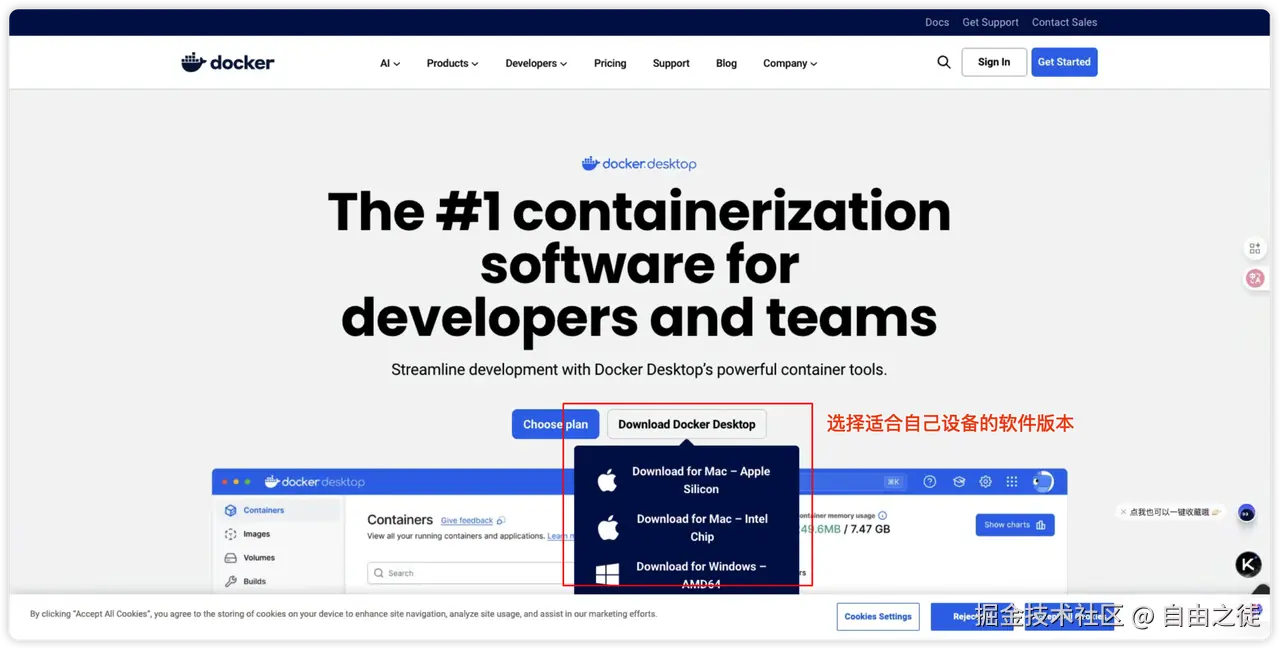
Task: Click the Builds wrench icon in the sidebar
Action: click(231, 581)
